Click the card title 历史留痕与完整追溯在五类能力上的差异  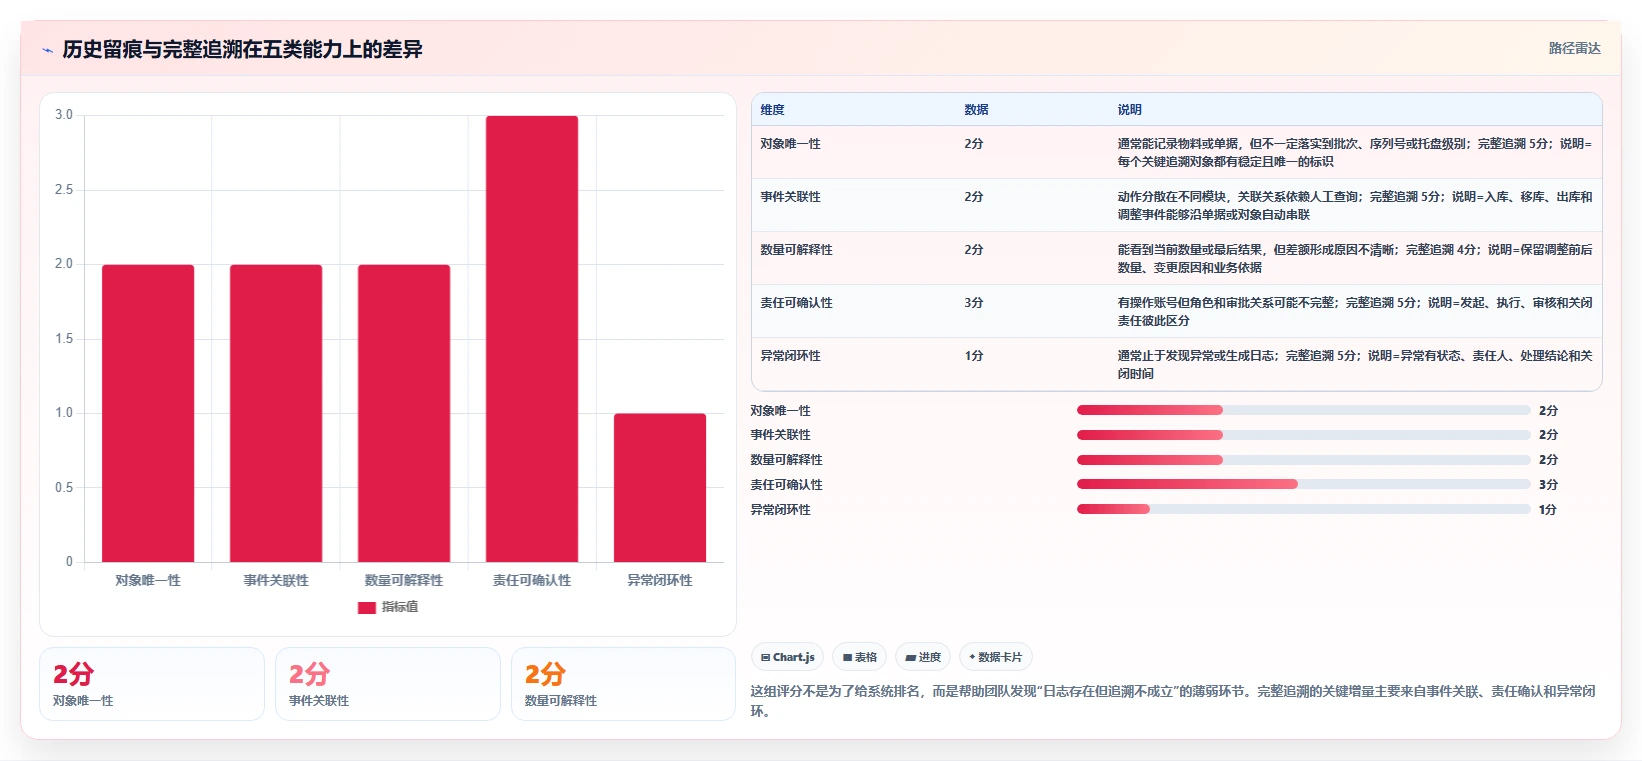tap(242, 50)
